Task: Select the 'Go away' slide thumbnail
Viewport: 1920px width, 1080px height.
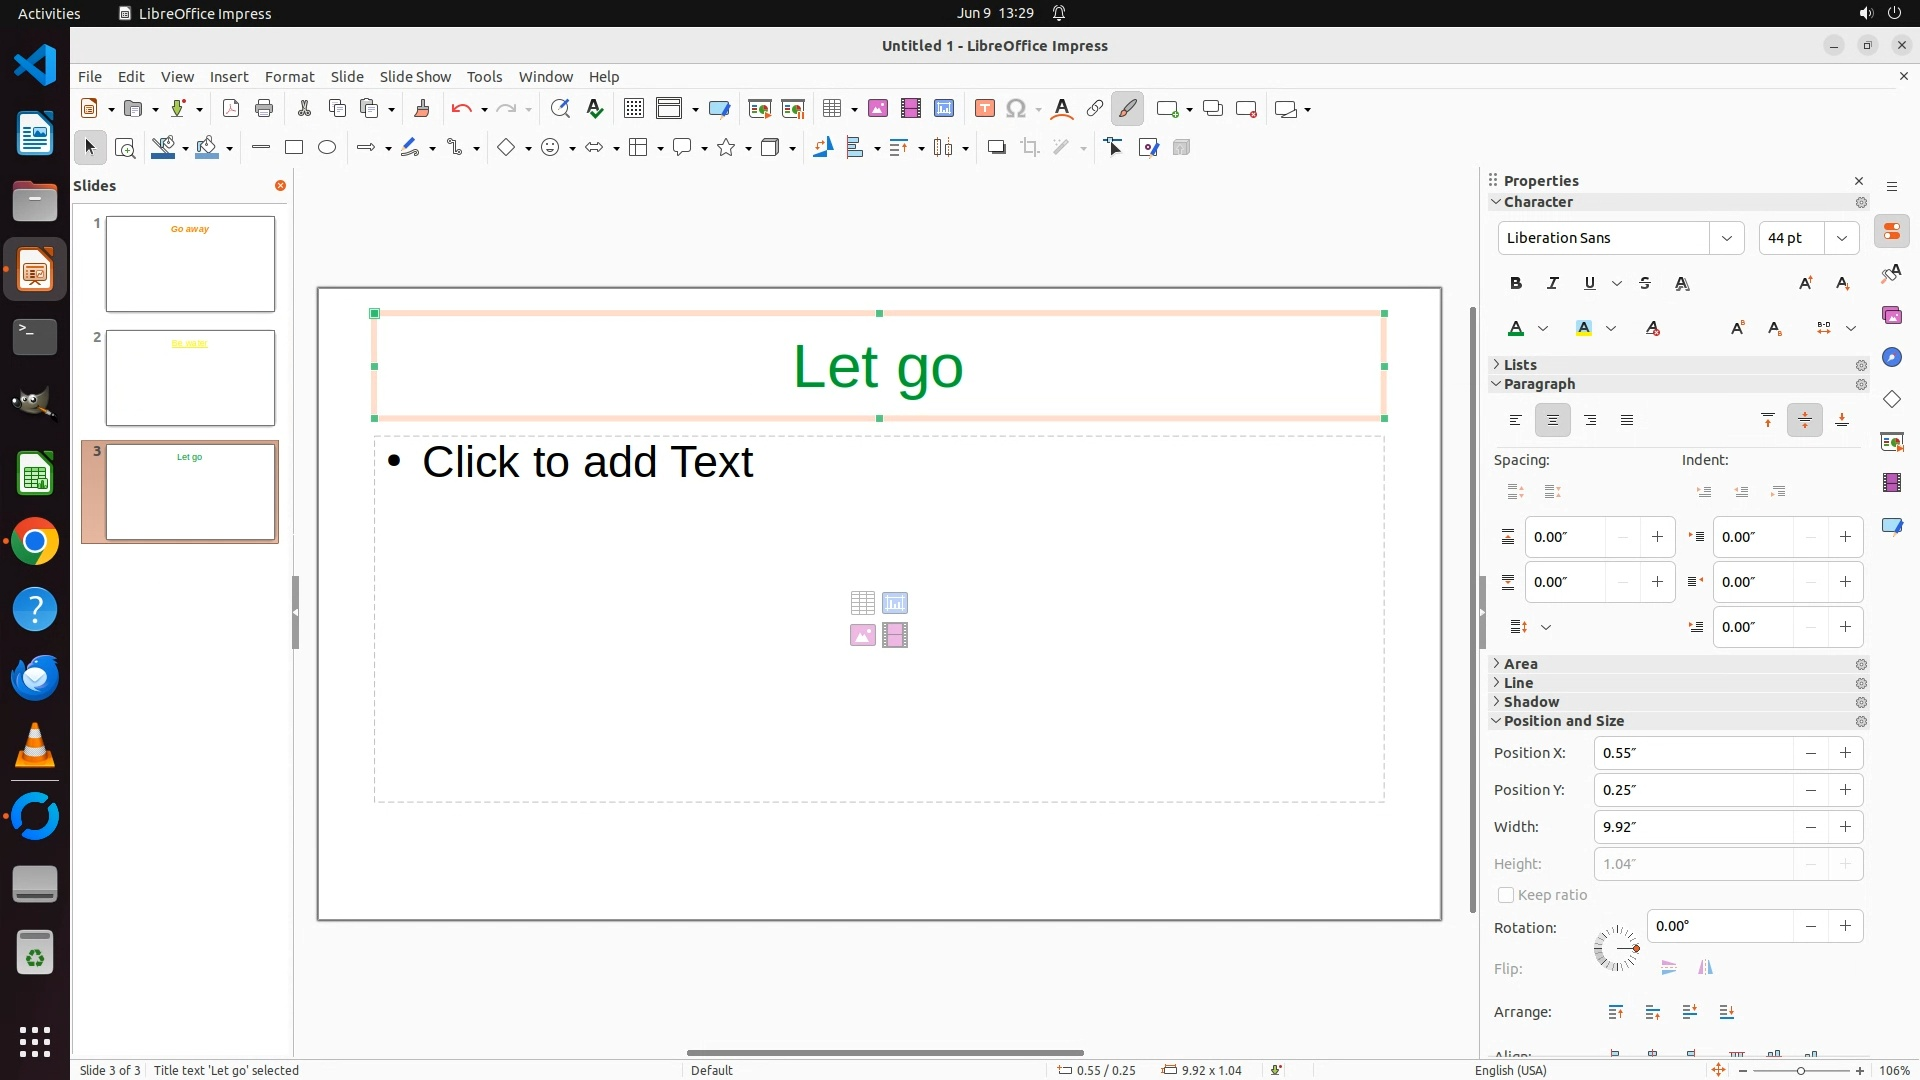Action: pos(190,264)
